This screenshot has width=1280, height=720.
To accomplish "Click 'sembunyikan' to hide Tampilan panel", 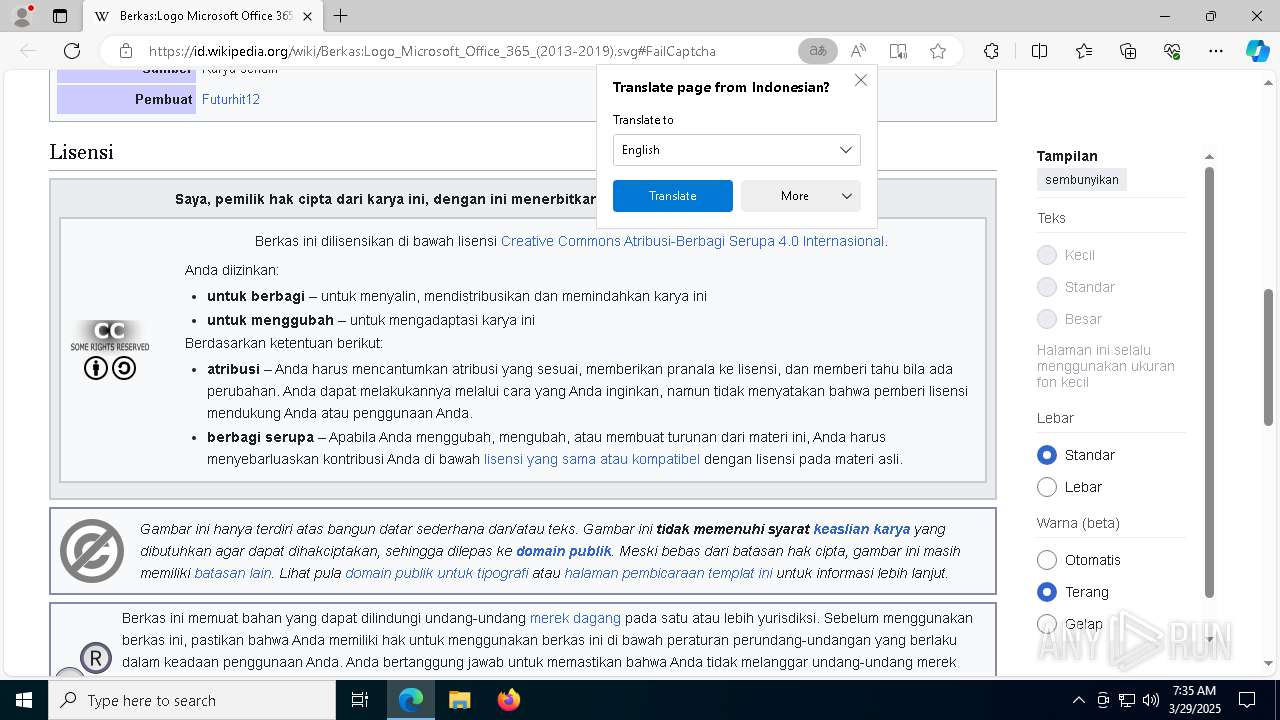I will point(1082,180).
